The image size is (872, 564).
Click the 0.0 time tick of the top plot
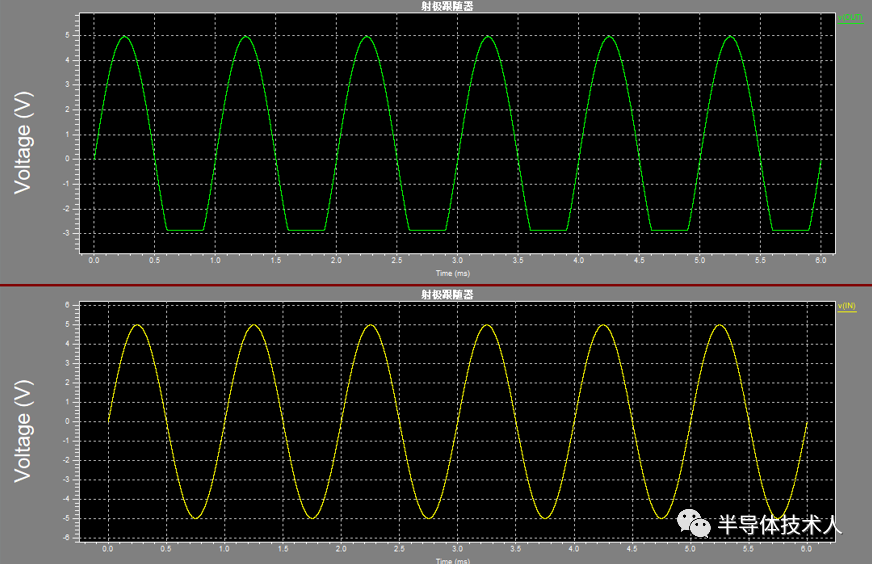[x=94, y=260]
